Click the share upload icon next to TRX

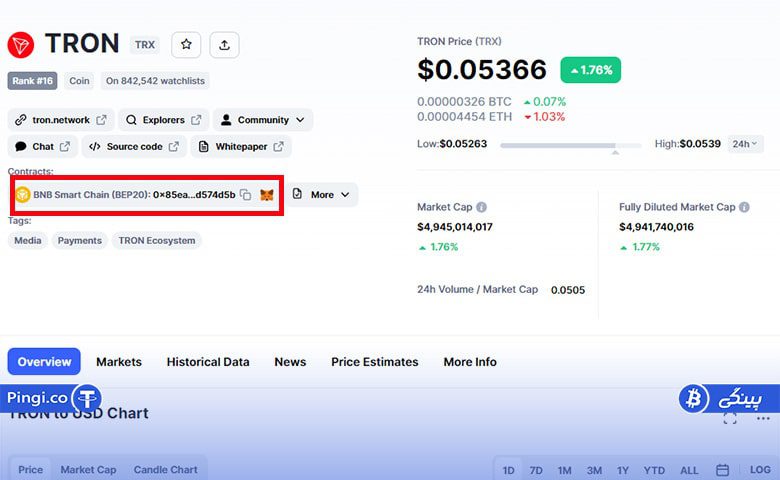[224, 45]
